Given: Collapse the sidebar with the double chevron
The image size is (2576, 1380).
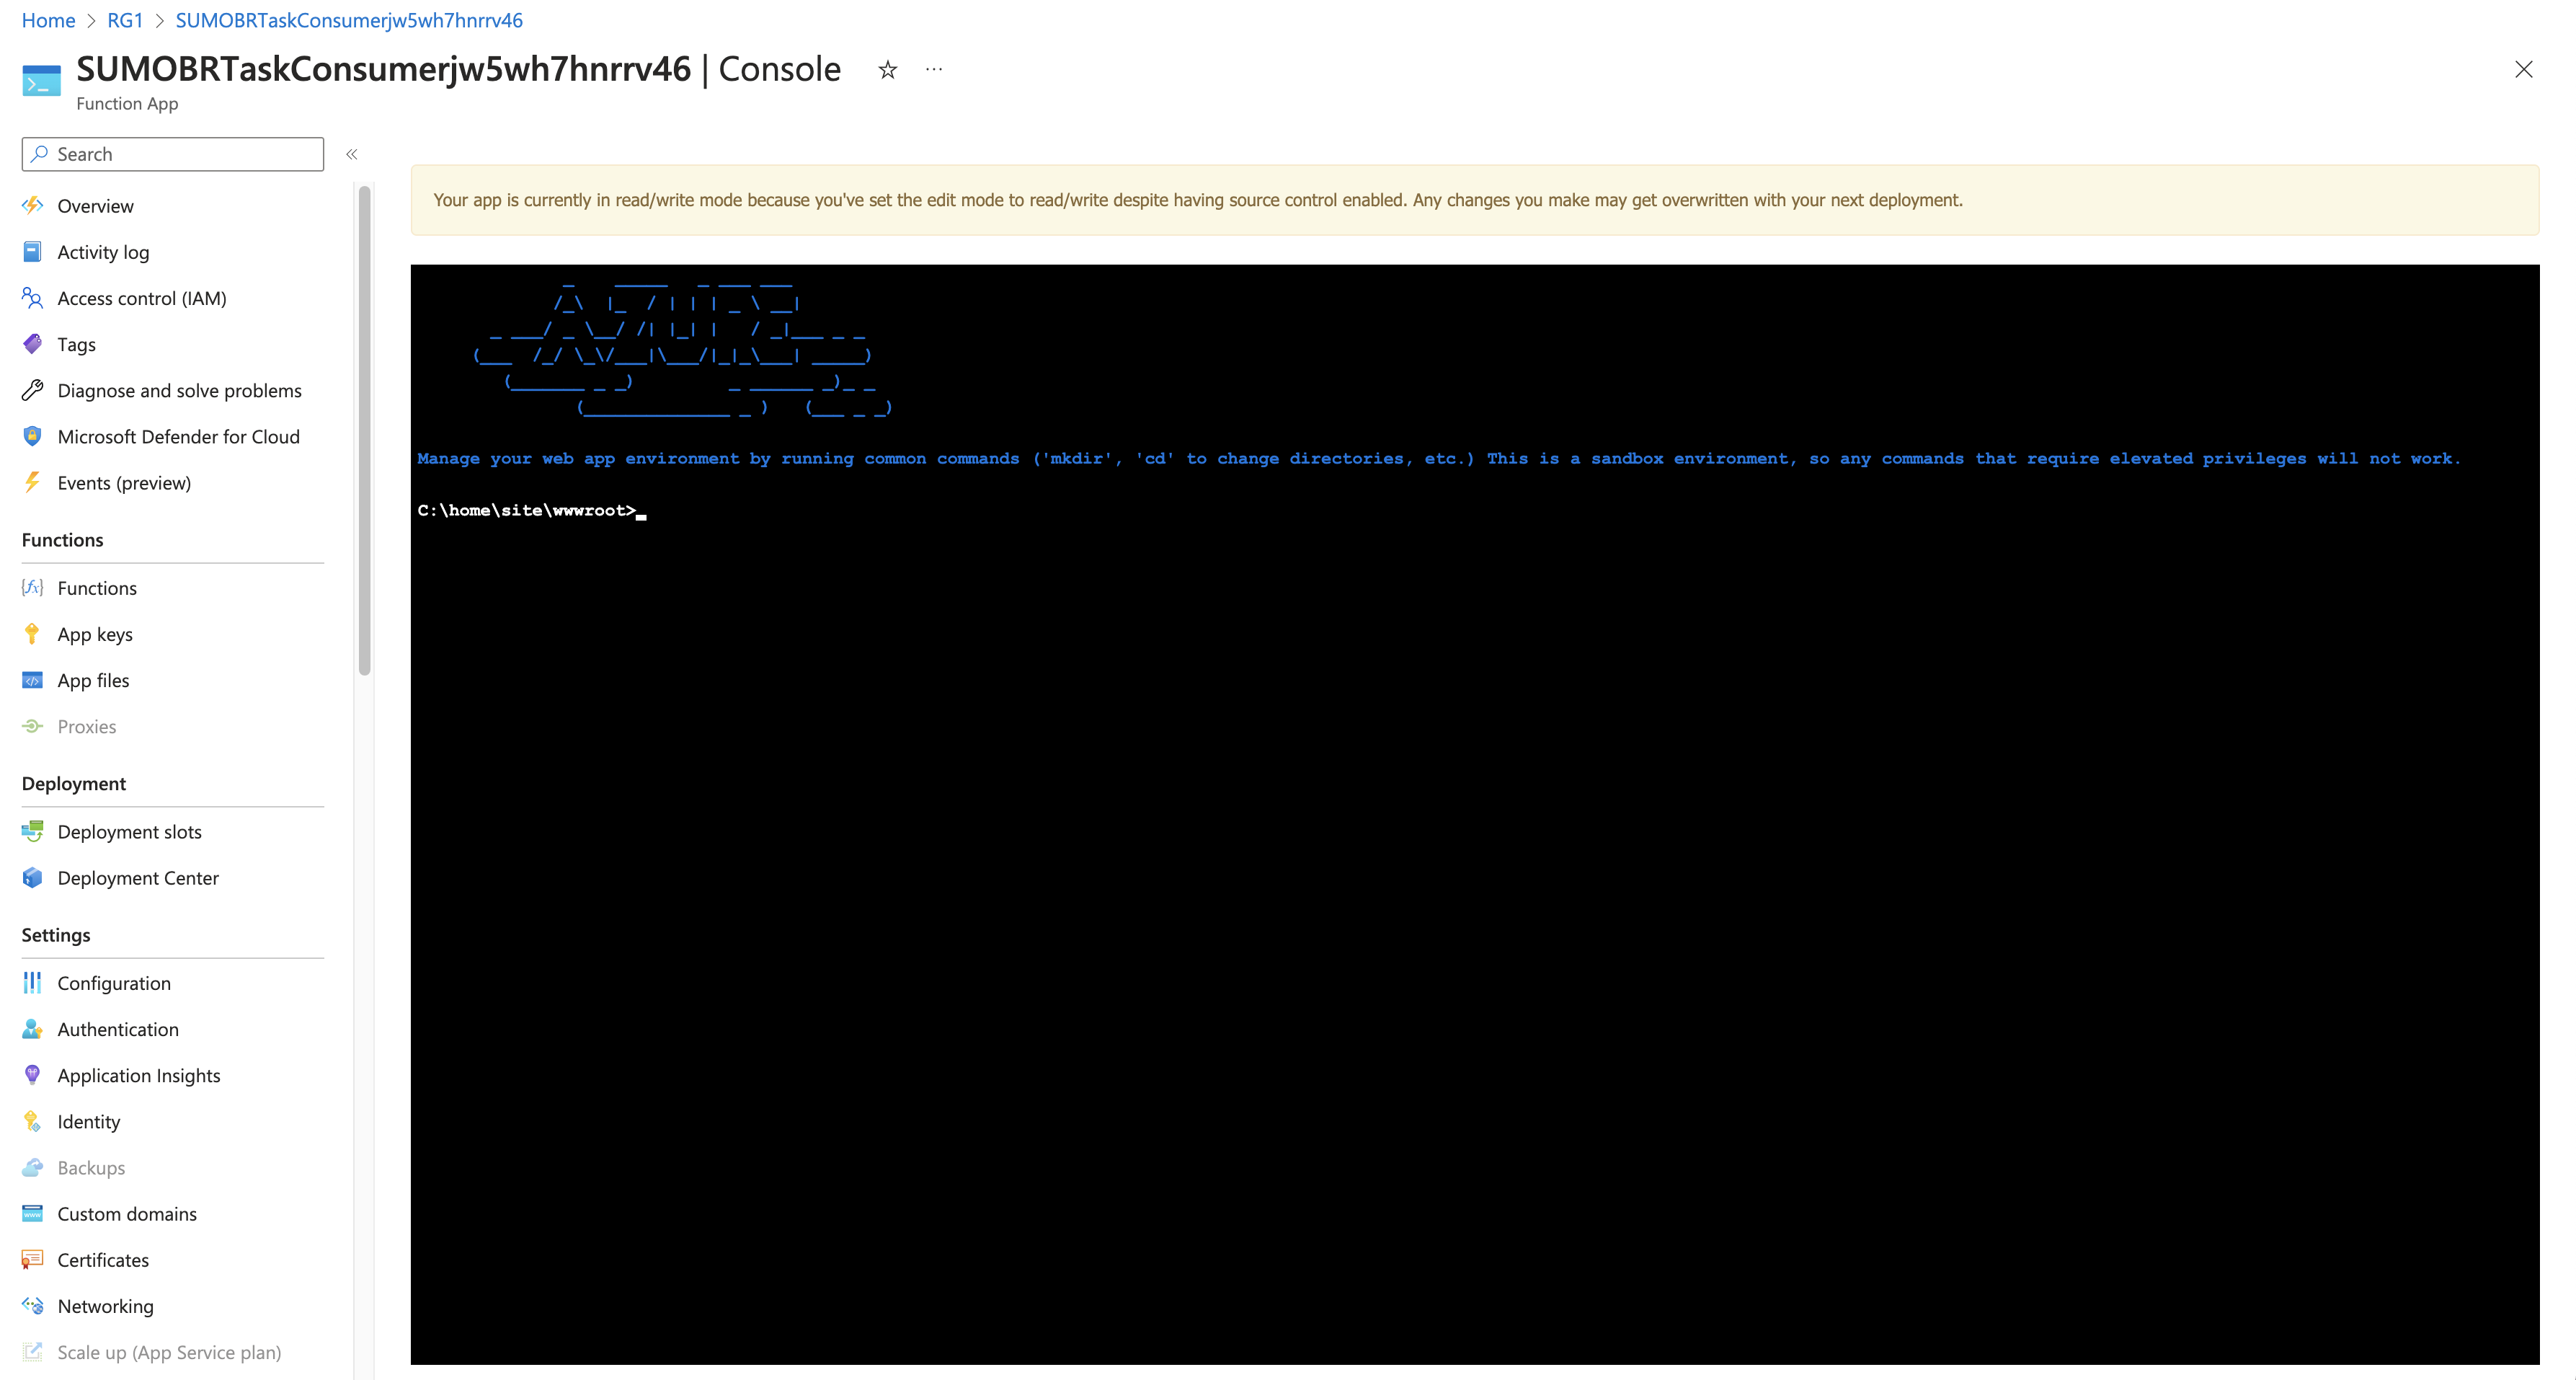Looking at the screenshot, I should (352, 154).
